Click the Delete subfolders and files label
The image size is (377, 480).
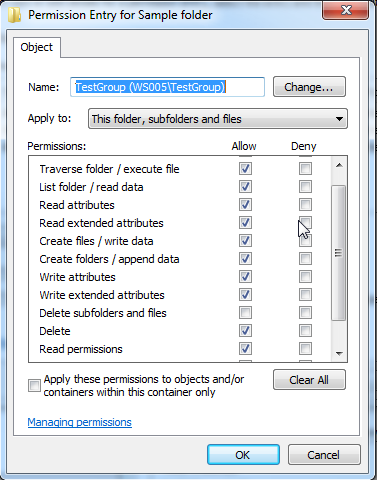click(103, 313)
